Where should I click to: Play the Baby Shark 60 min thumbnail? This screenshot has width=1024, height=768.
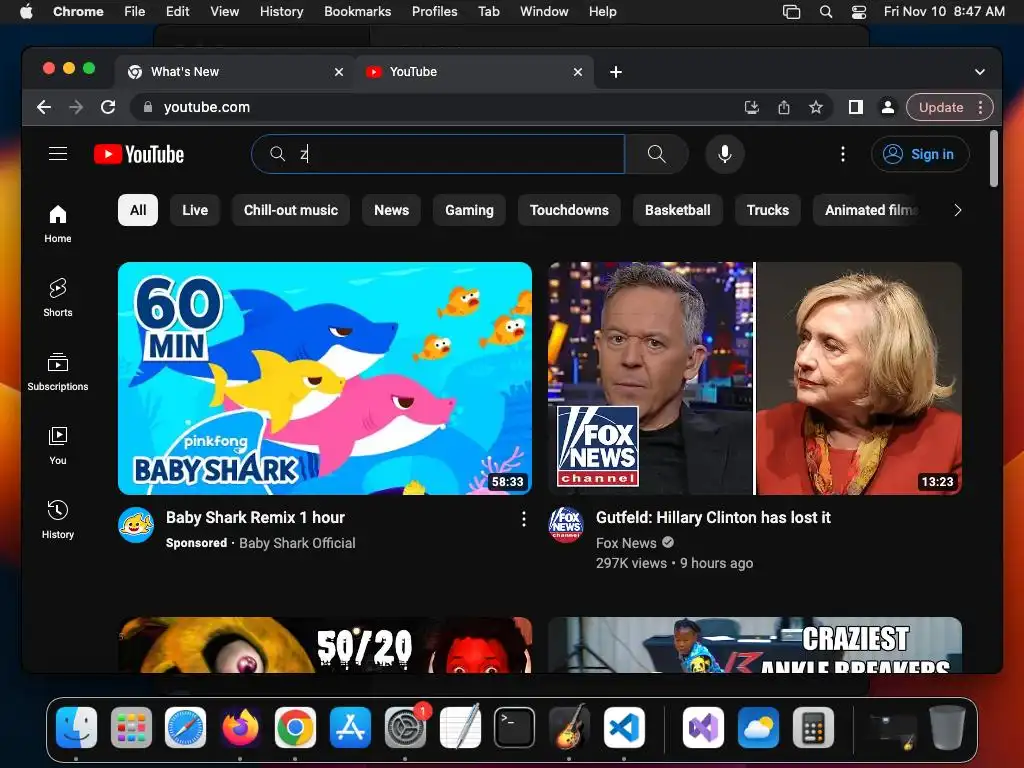pyautogui.click(x=325, y=378)
